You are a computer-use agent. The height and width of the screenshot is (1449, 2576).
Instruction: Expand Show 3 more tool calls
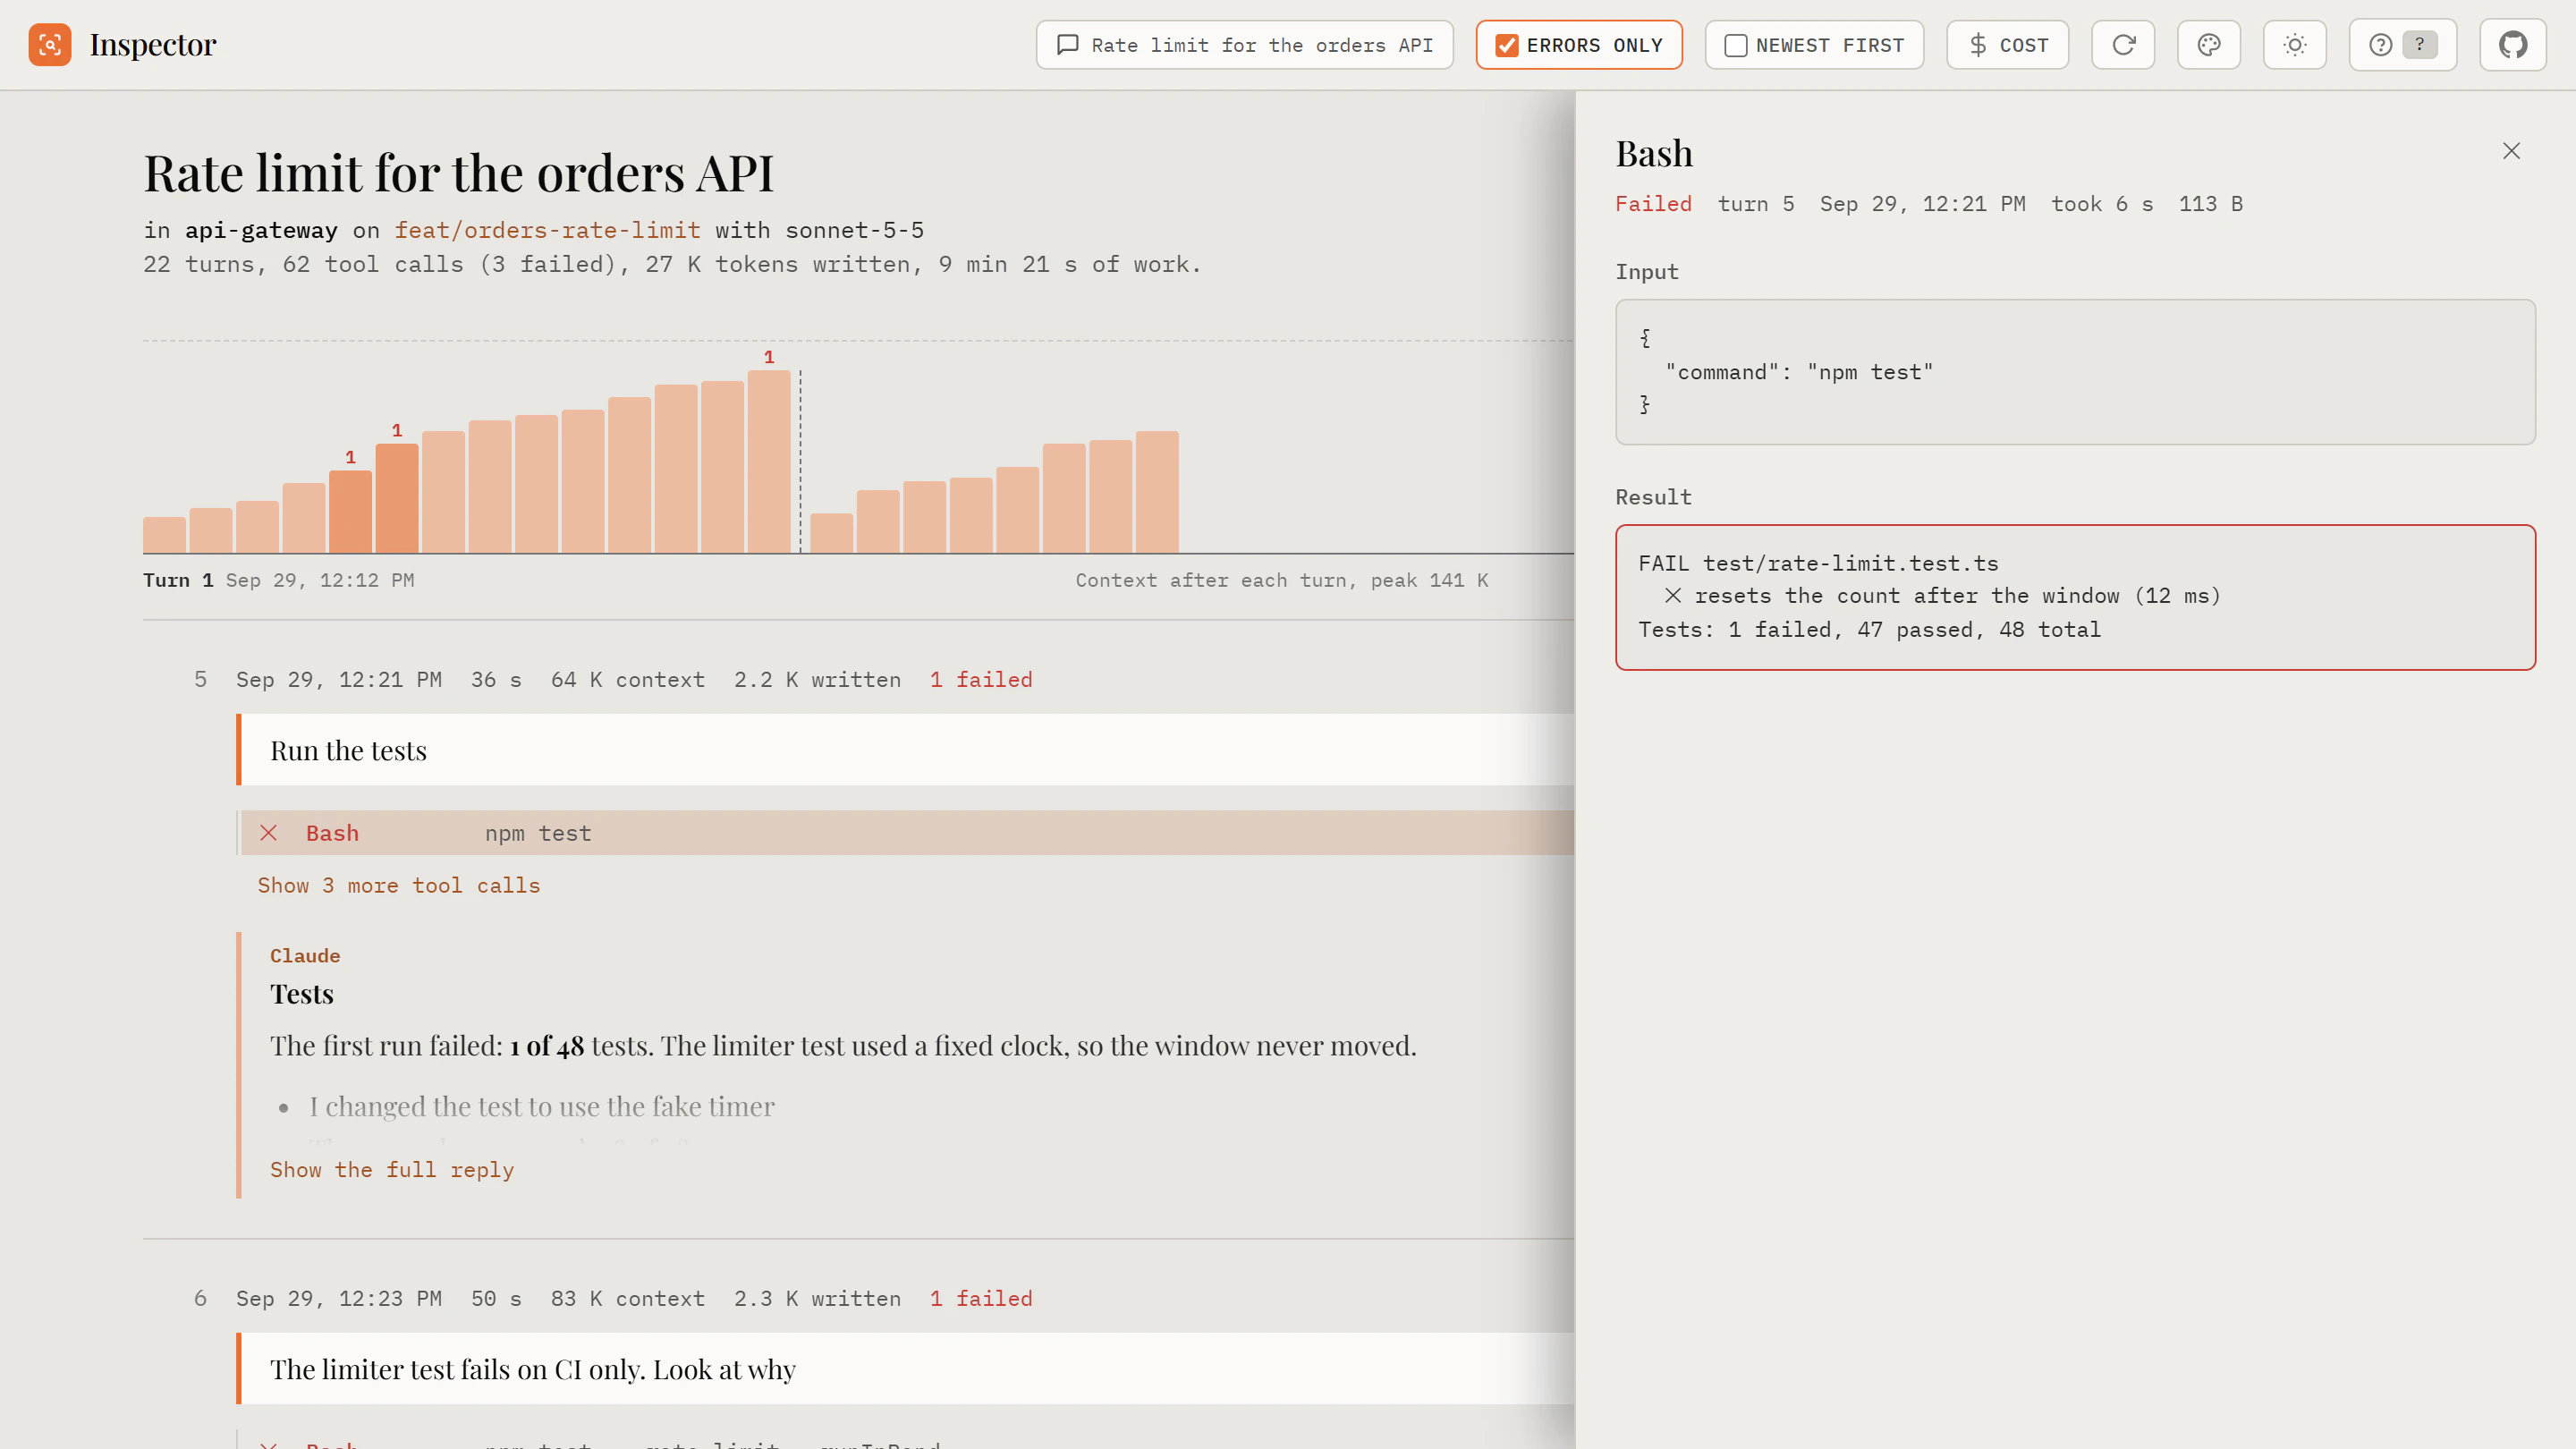pos(398,885)
